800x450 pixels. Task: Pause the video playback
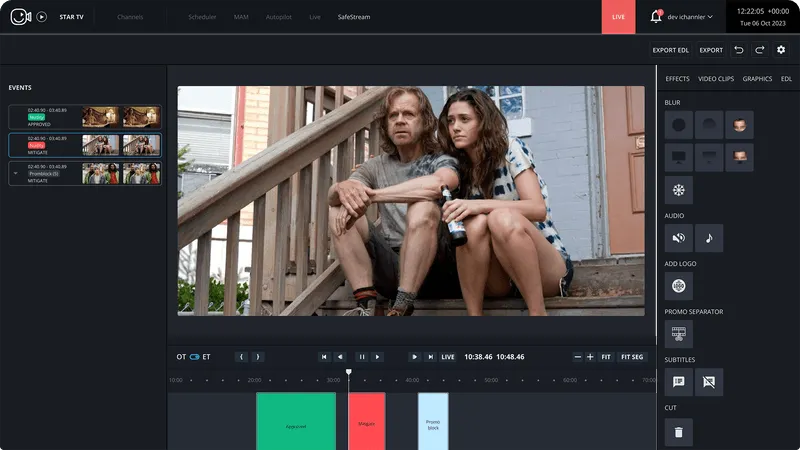click(362, 357)
